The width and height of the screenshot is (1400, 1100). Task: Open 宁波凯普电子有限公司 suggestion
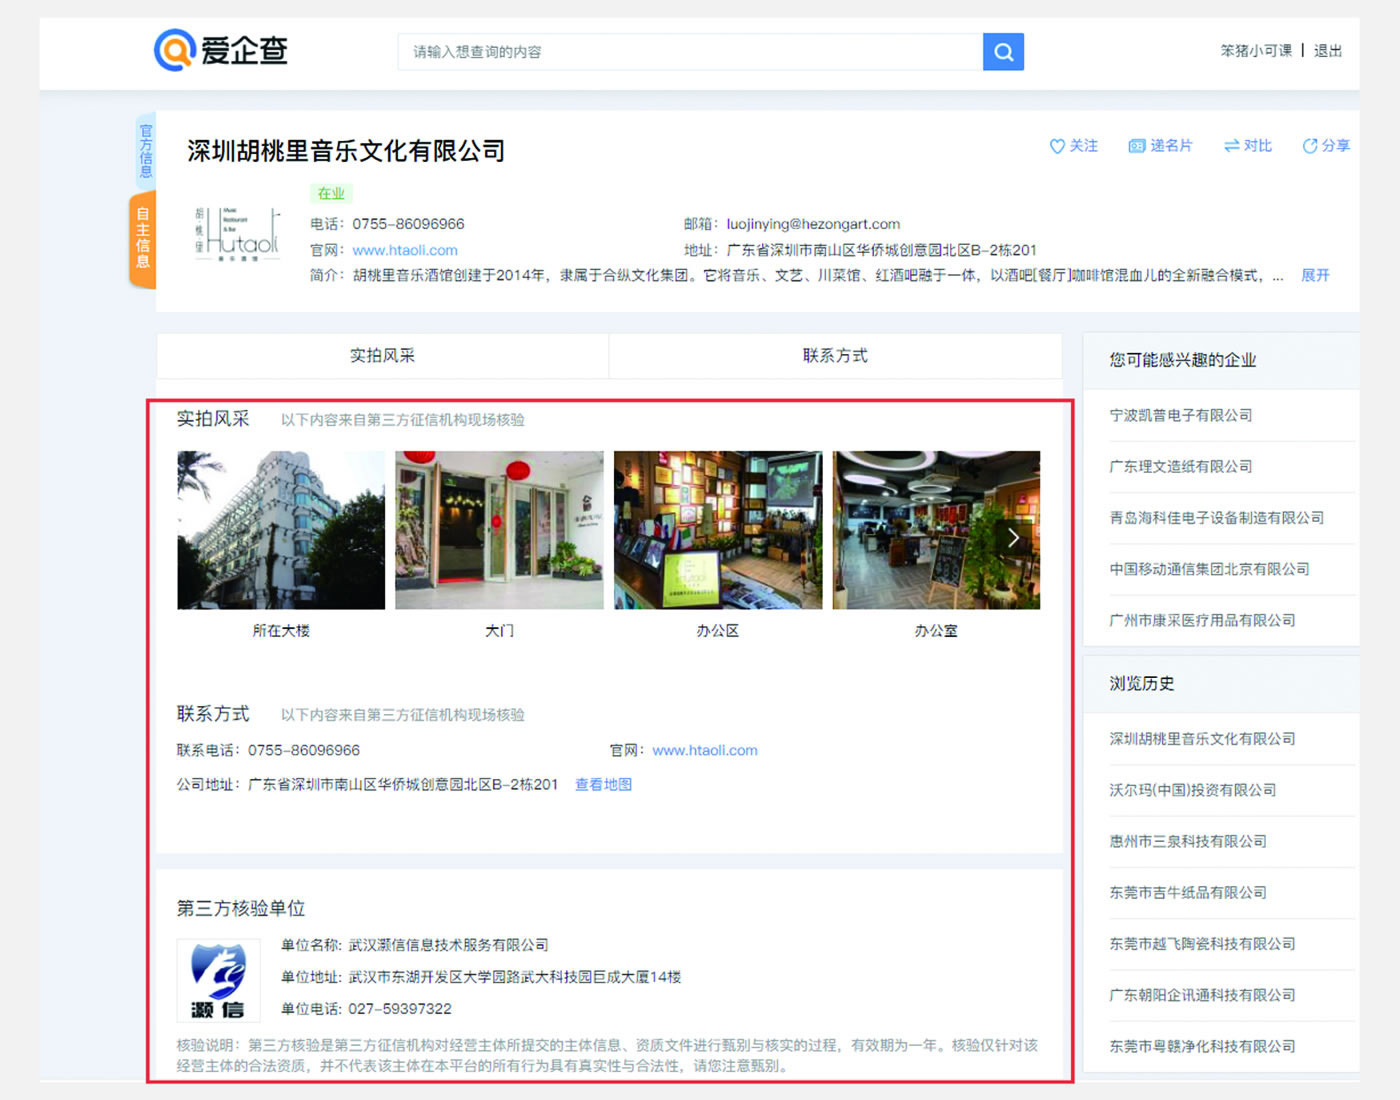(x=1181, y=415)
